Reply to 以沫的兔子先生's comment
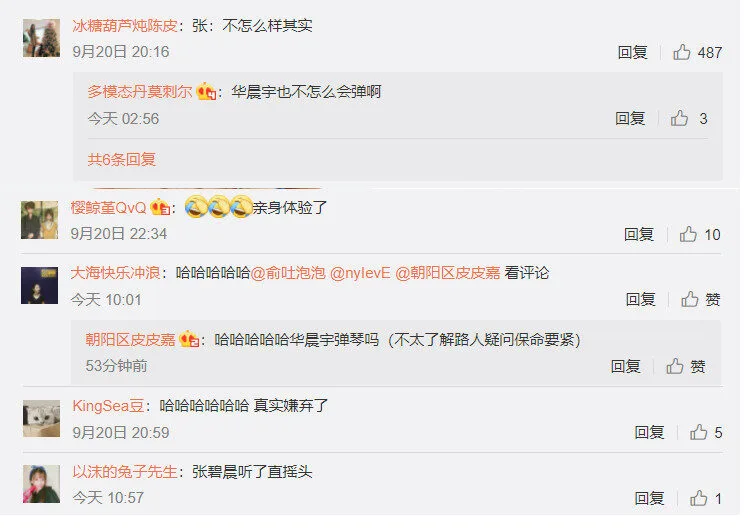 (649, 498)
